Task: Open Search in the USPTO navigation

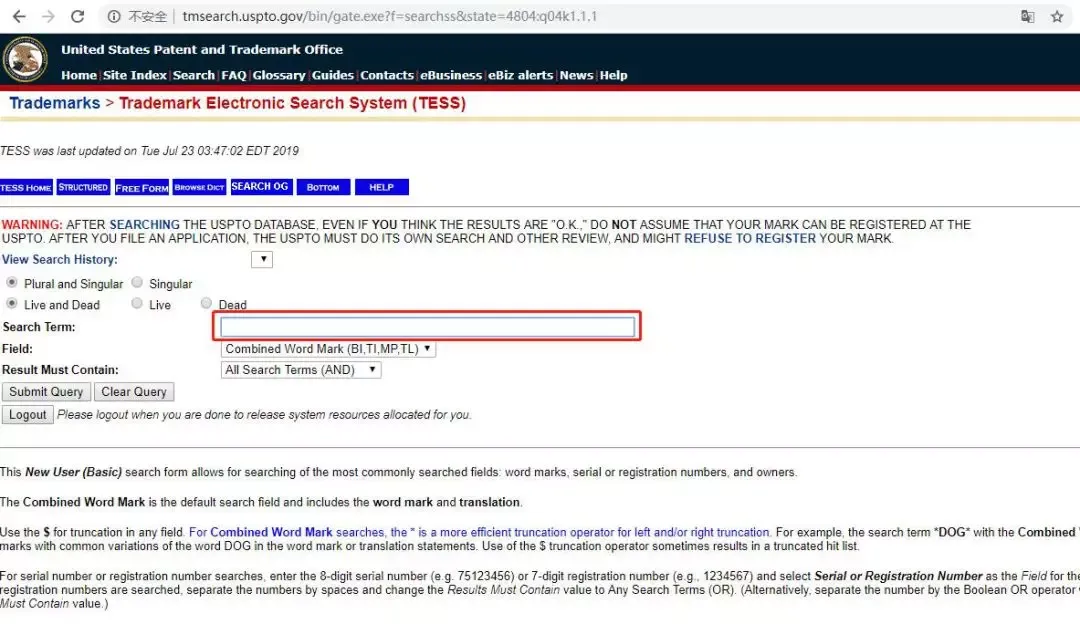Action: pos(194,75)
